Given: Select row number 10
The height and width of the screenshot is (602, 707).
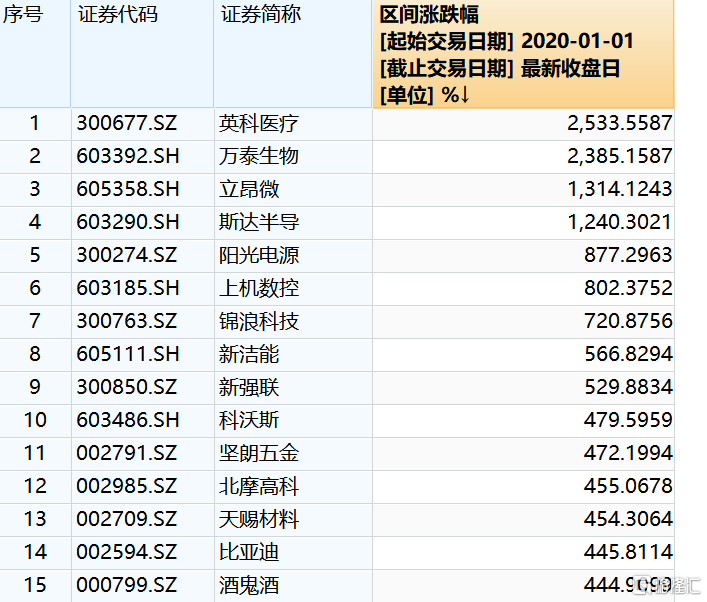Looking at the screenshot, I should [35, 420].
